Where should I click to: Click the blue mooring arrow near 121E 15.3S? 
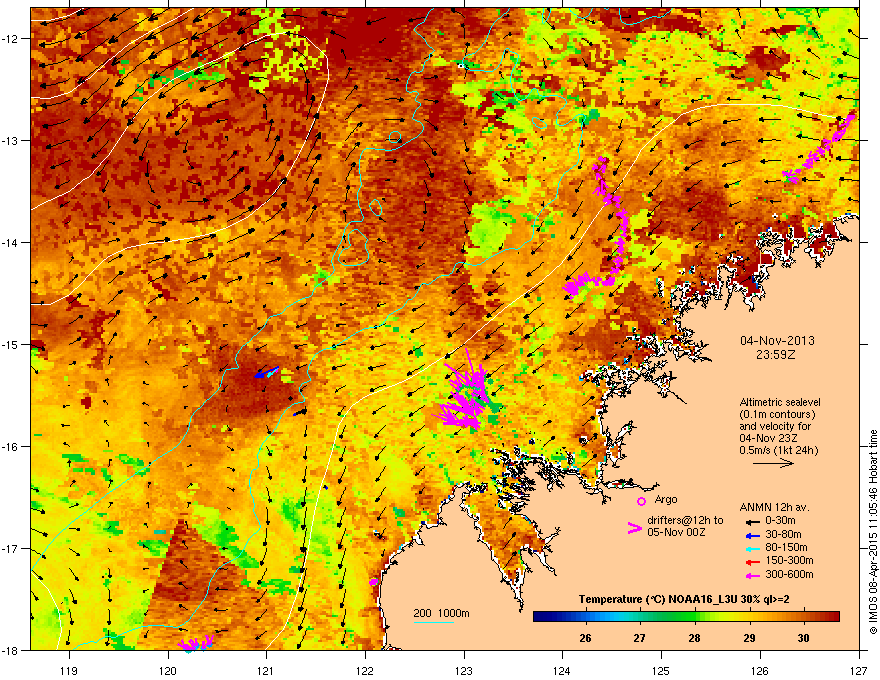coord(266,373)
